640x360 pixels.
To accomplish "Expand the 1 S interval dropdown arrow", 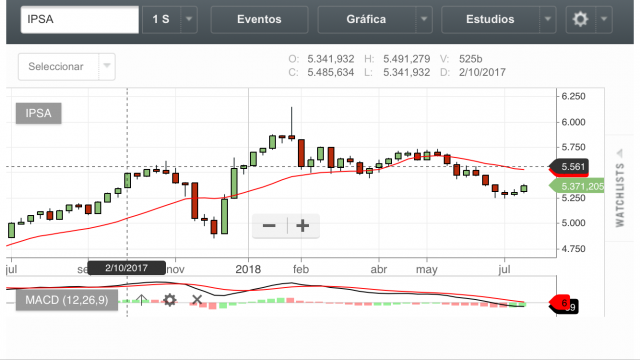I will [189, 19].
